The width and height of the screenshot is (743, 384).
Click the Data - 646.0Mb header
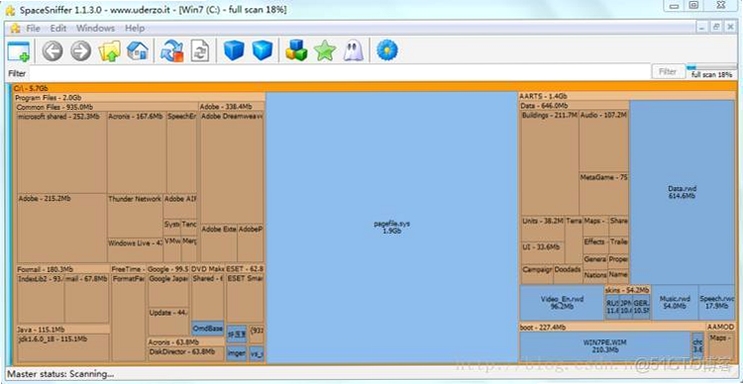coord(574,106)
